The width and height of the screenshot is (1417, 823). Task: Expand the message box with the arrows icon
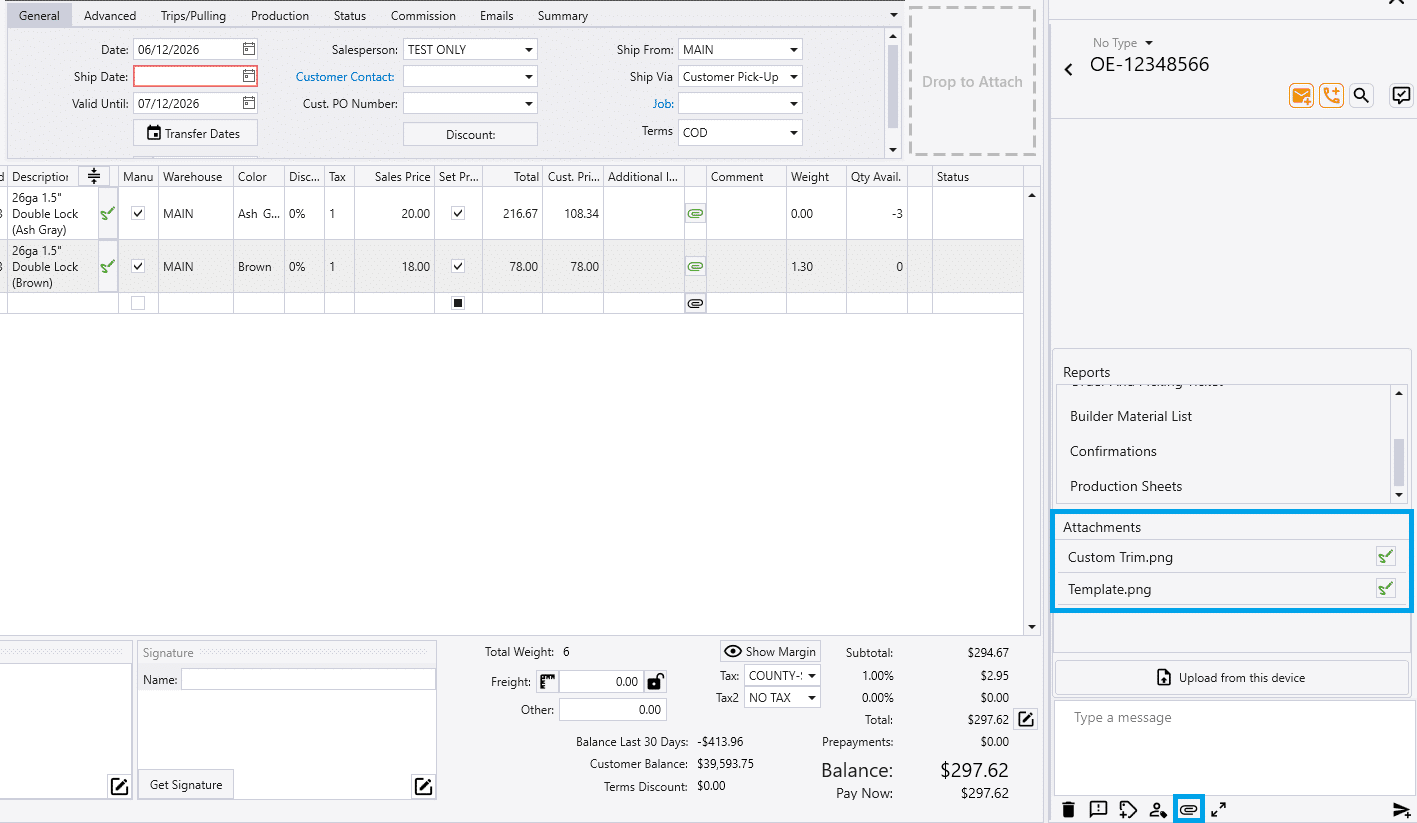pos(1218,809)
